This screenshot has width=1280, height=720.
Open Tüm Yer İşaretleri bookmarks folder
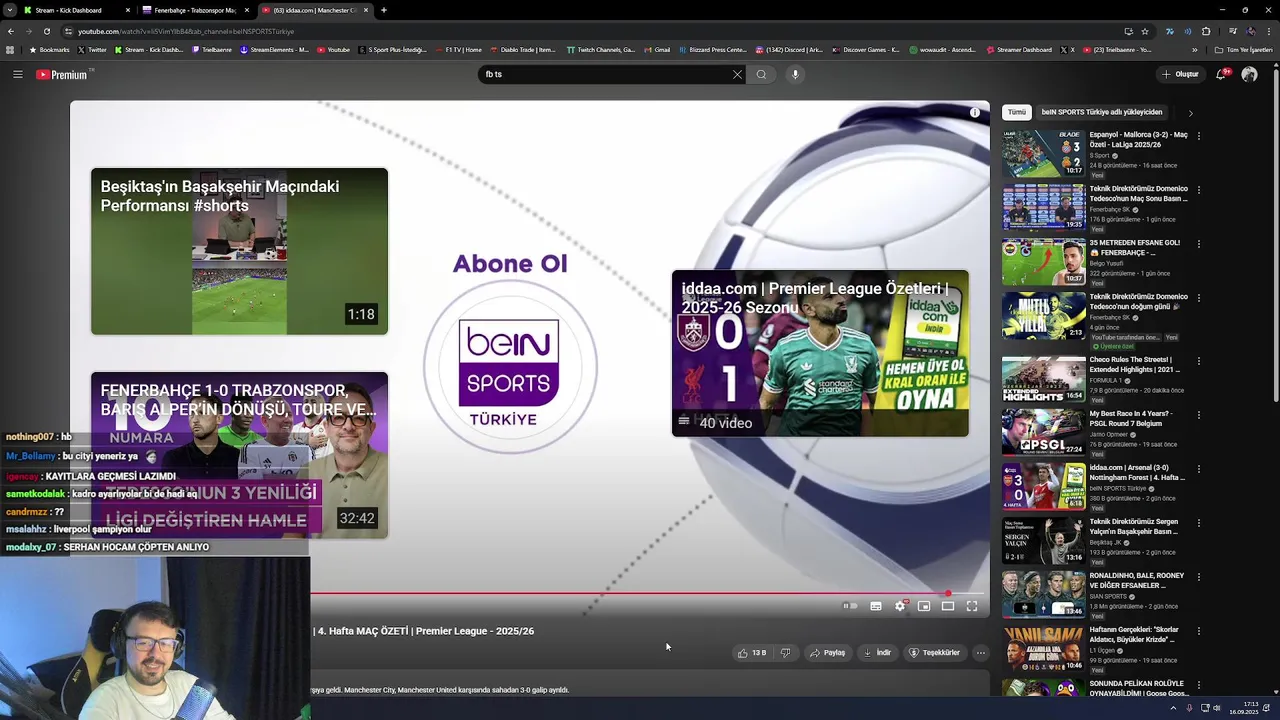coord(1244,50)
